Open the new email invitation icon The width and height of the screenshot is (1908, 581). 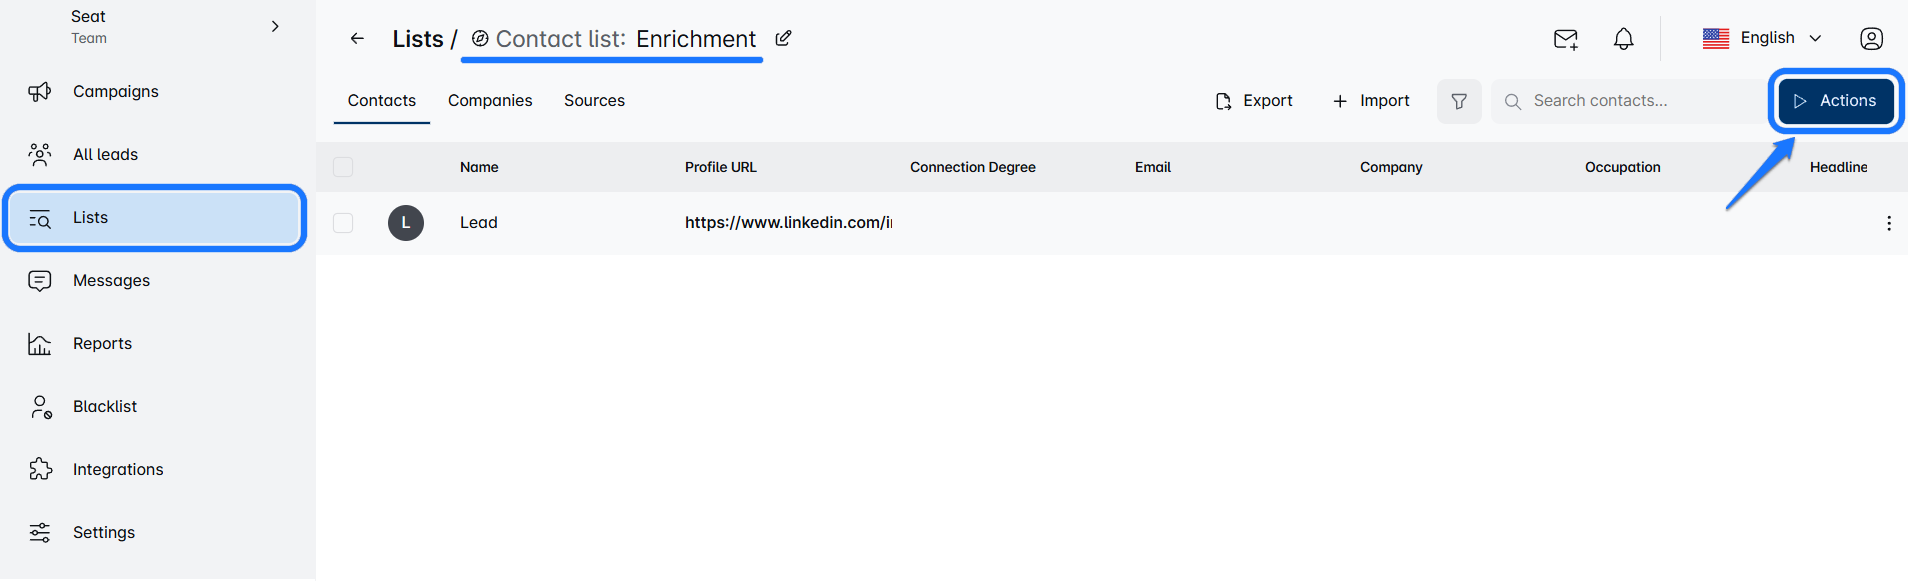point(1566,39)
